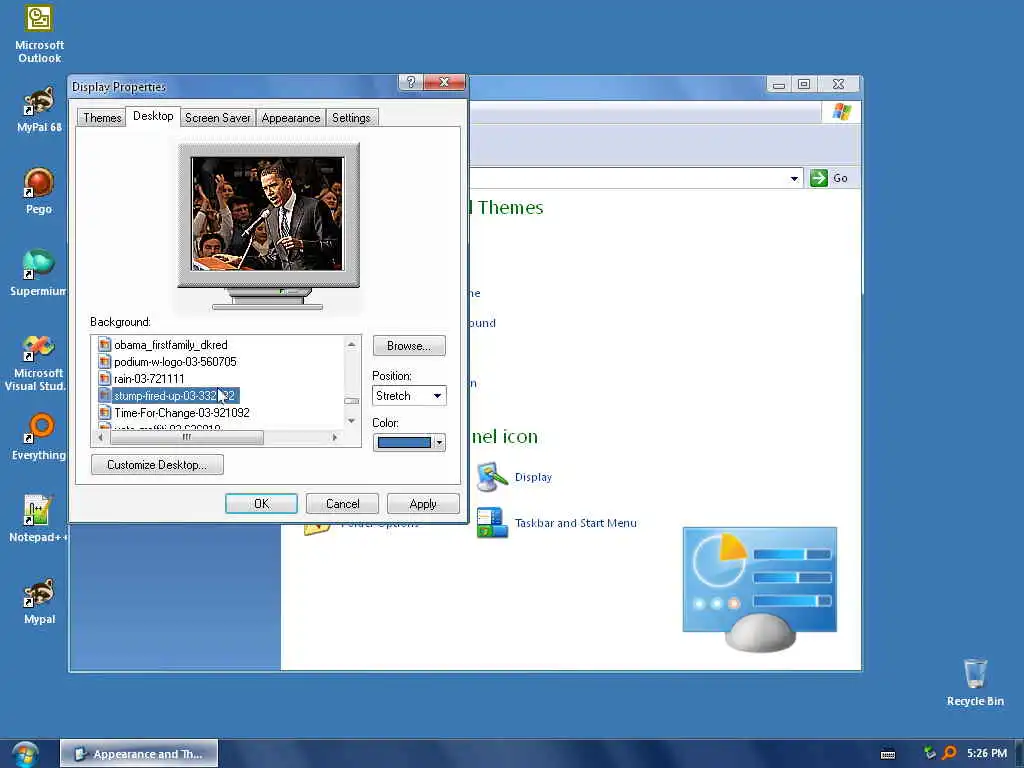Viewport: 1024px width, 768px height.
Task: Click the background list scroll down arrow
Action: [351, 421]
